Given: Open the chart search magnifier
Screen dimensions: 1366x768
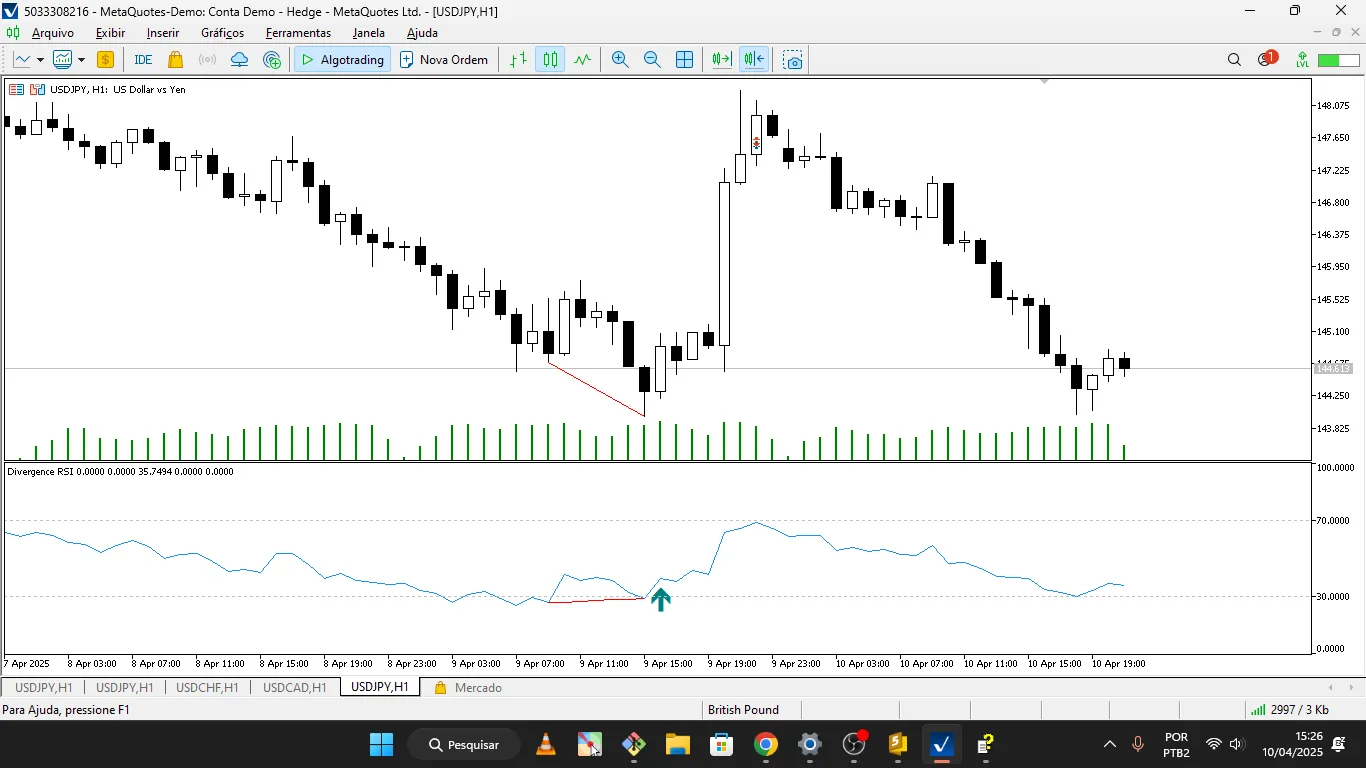Looking at the screenshot, I should (1234, 60).
